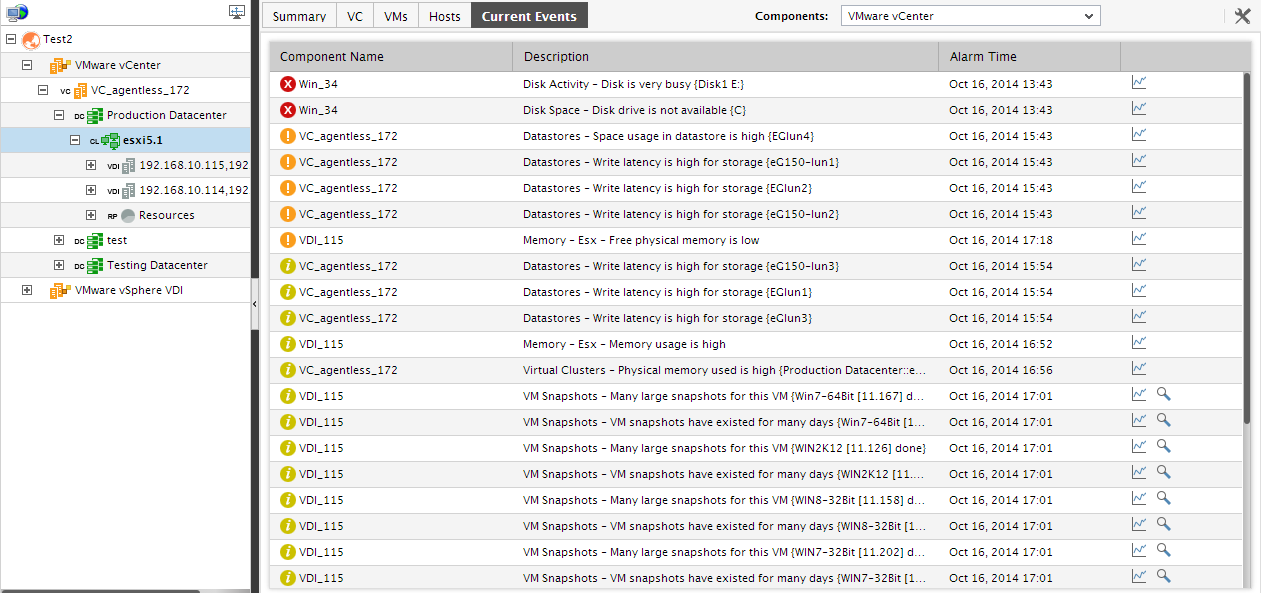Select the test datacenter tree item
The image size is (1261, 593).
(x=117, y=240)
